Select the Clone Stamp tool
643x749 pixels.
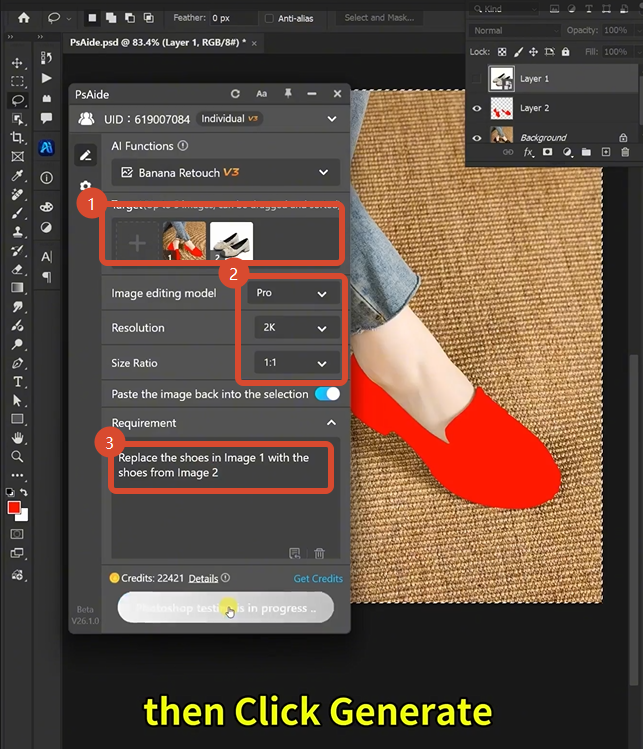[x=17, y=232]
